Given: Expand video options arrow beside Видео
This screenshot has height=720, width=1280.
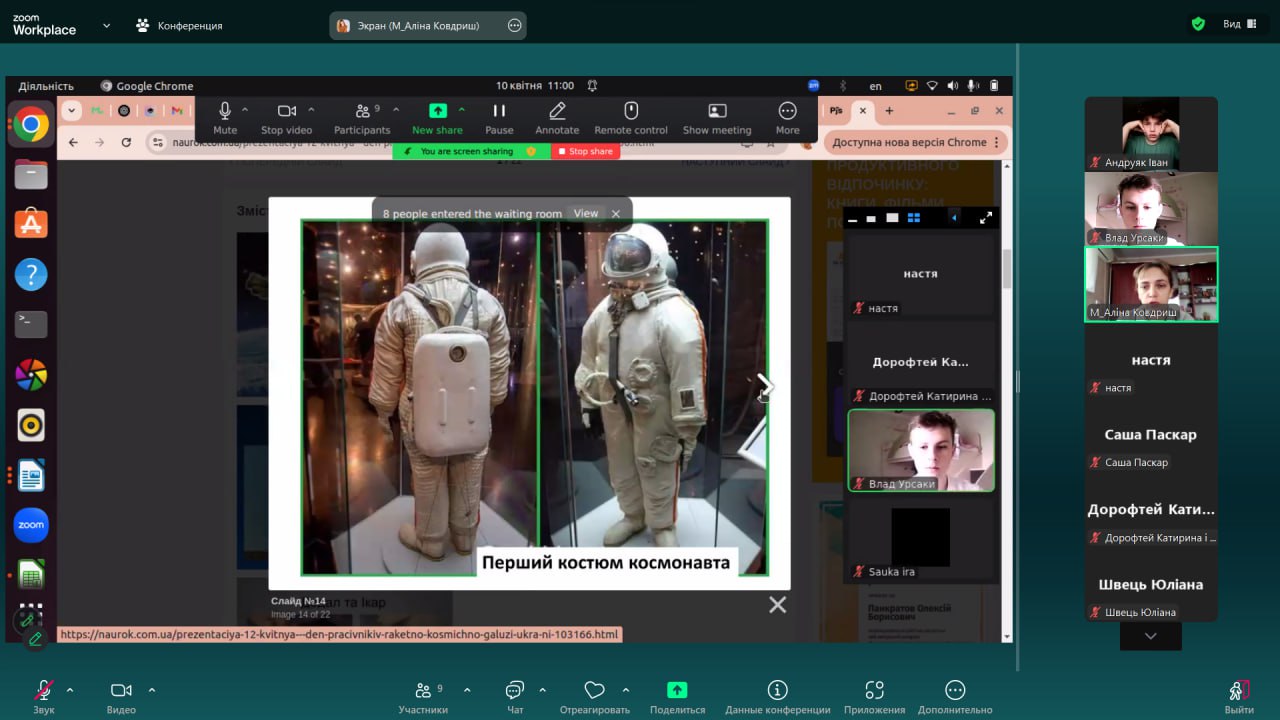Looking at the screenshot, I should click(x=152, y=690).
